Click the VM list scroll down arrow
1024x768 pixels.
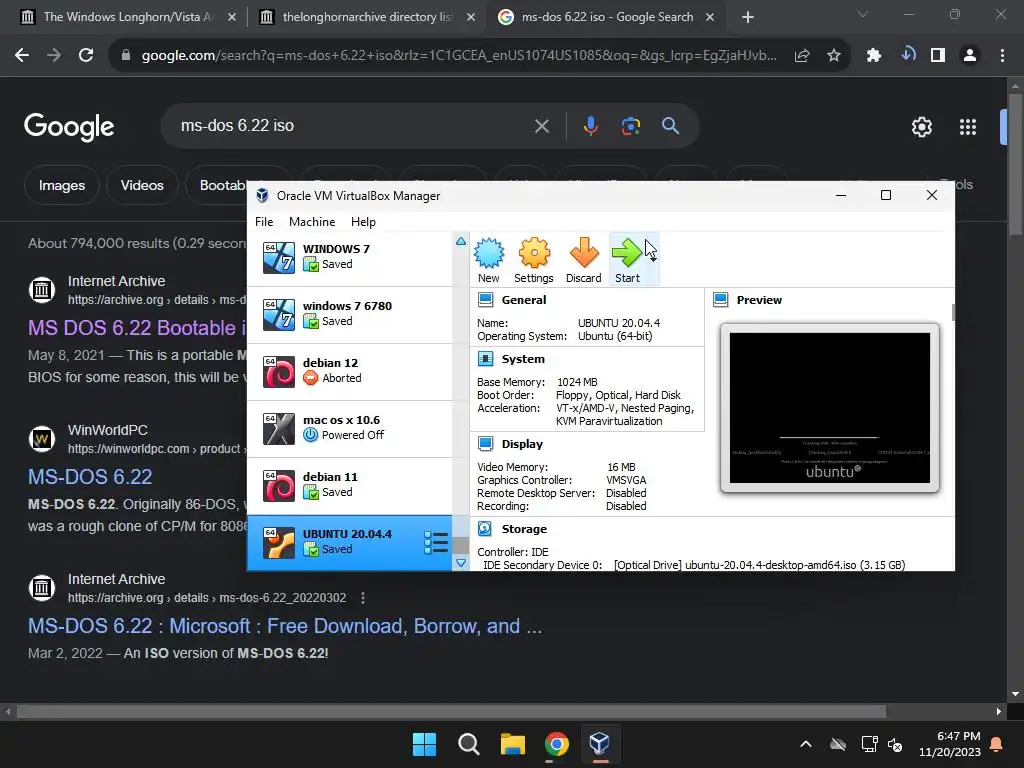pos(461,562)
